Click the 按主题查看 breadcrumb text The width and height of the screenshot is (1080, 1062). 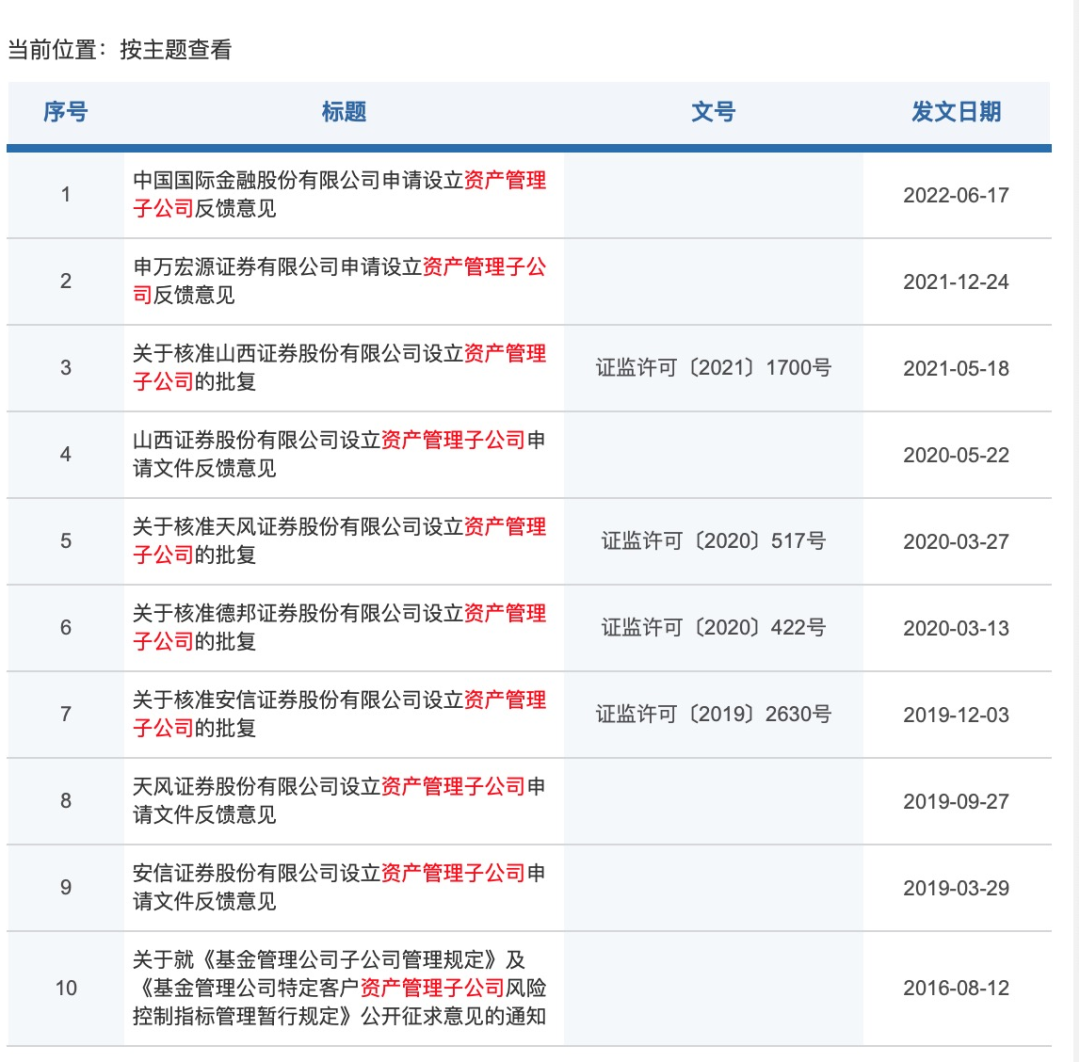click(x=176, y=50)
